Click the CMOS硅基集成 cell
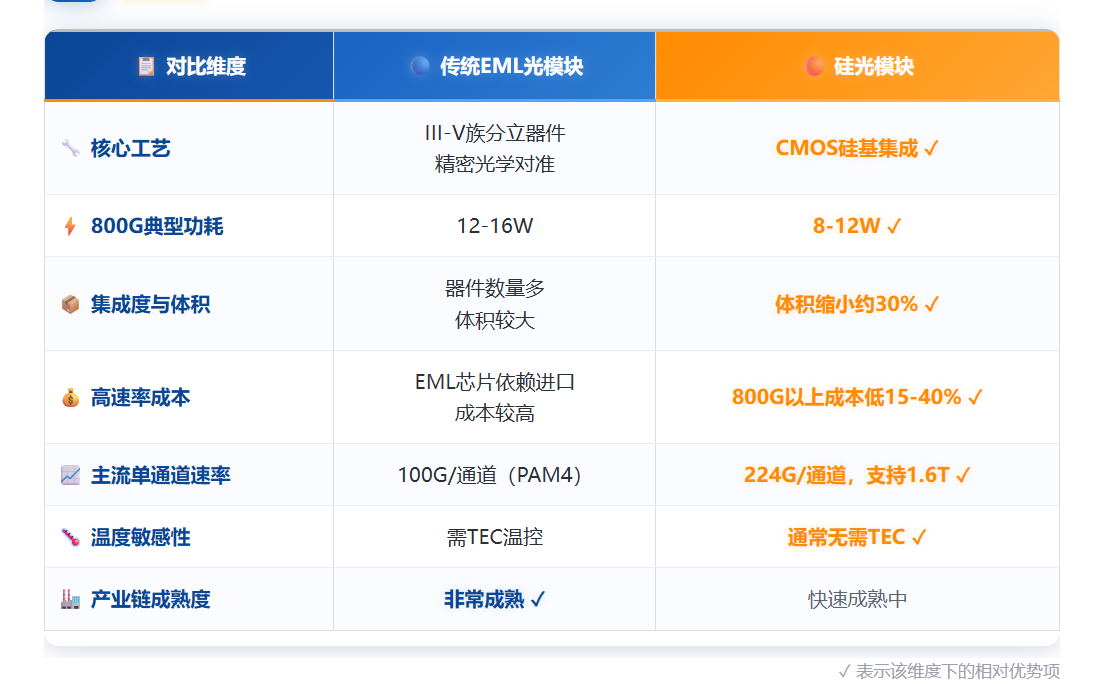Image resolution: width=1110 pixels, height=684 pixels. coord(857,149)
